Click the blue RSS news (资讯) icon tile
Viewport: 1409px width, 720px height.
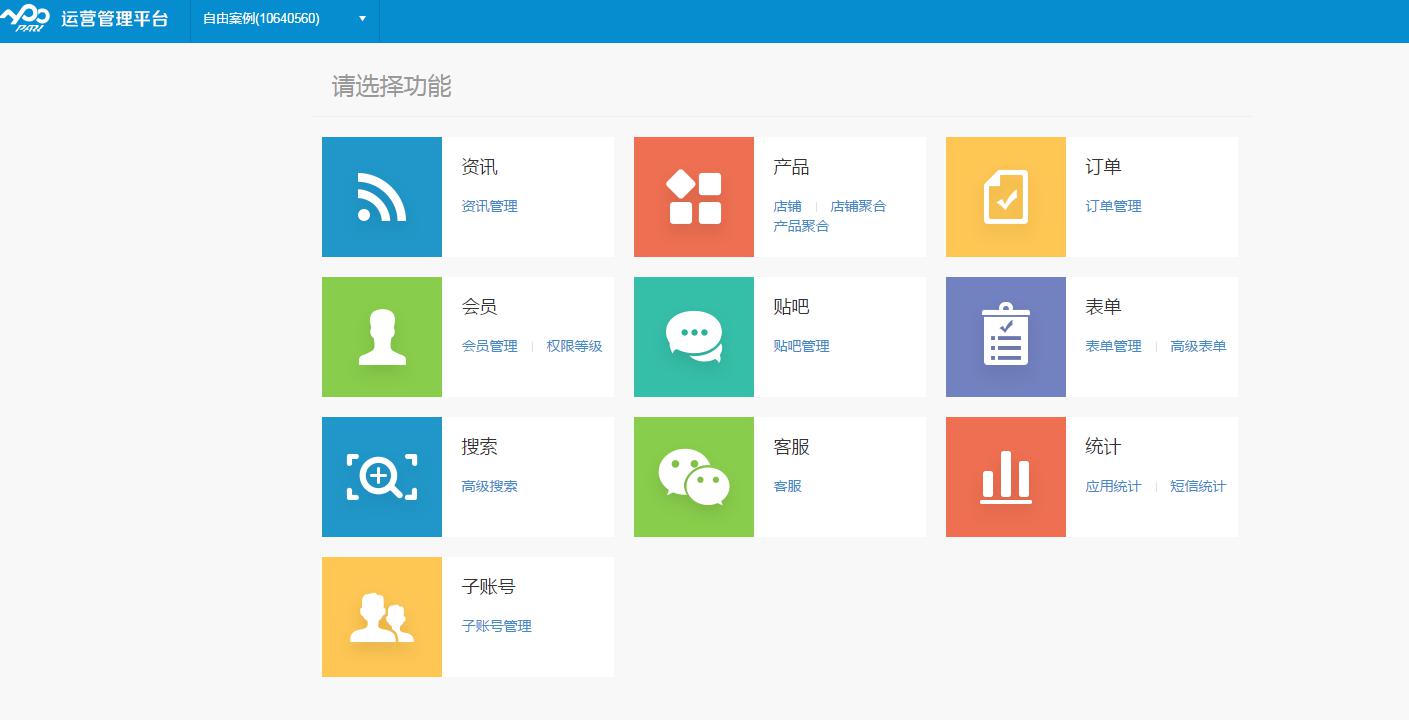click(381, 197)
